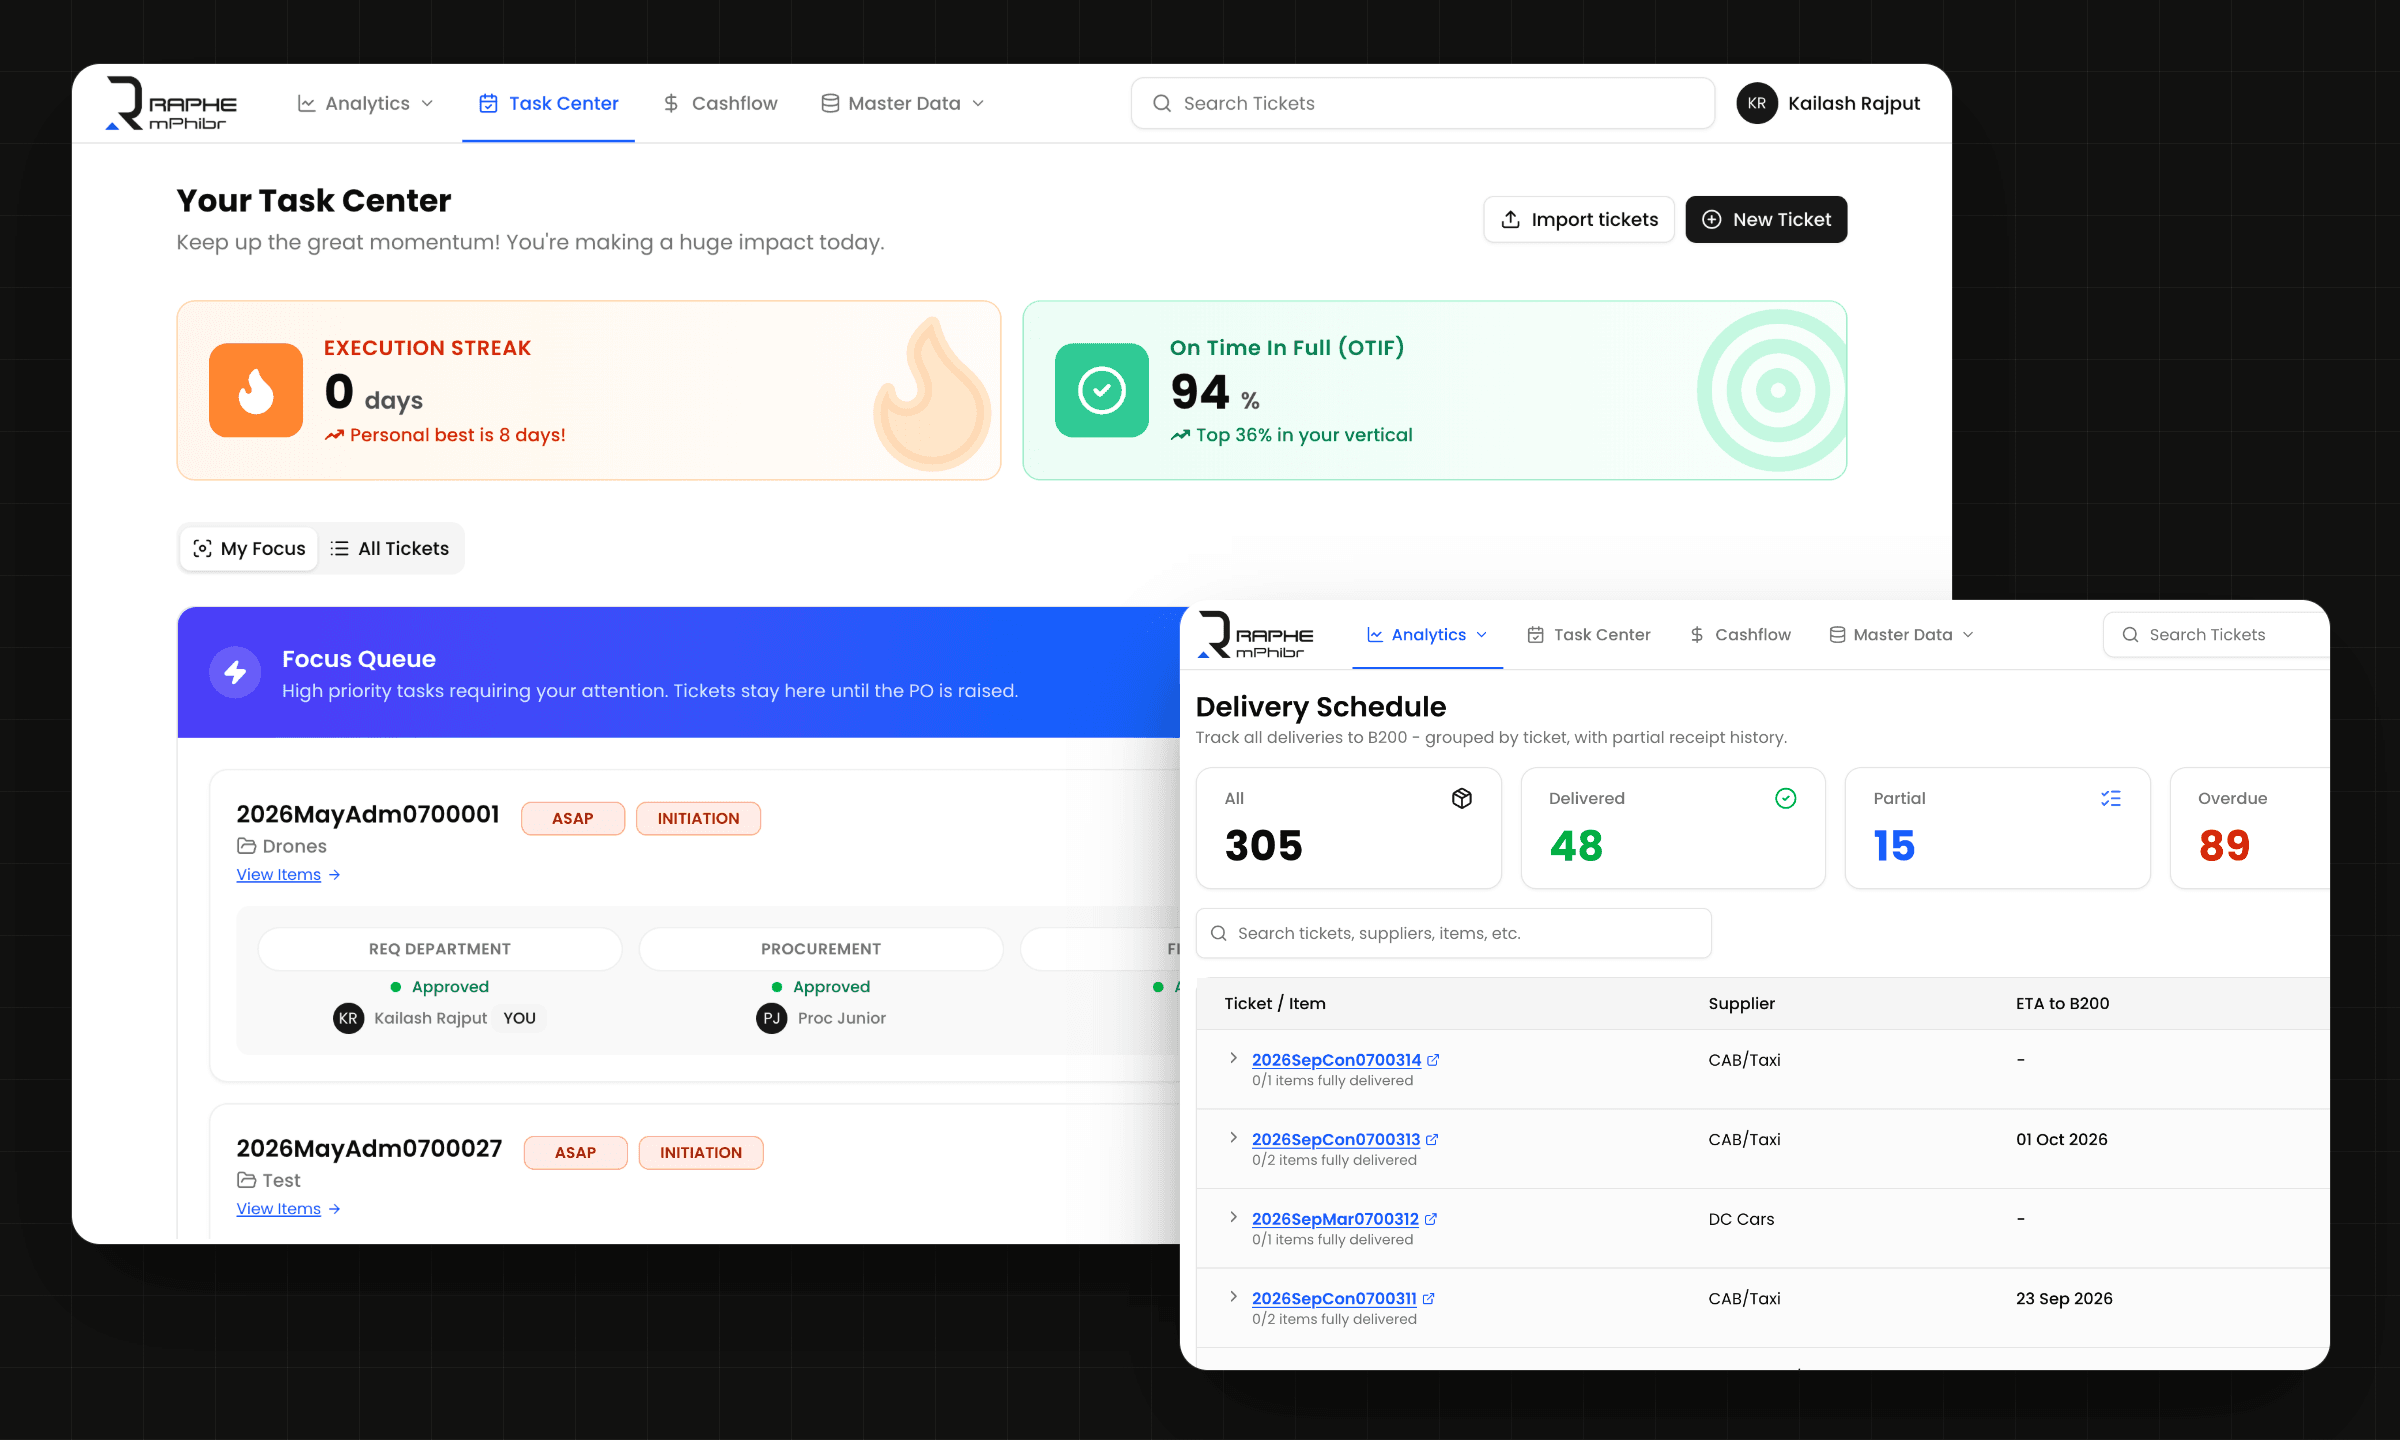Filter deliveries by the Overdue card
This screenshot has width=2400, height=1440.
click(x=2250, y=828)
